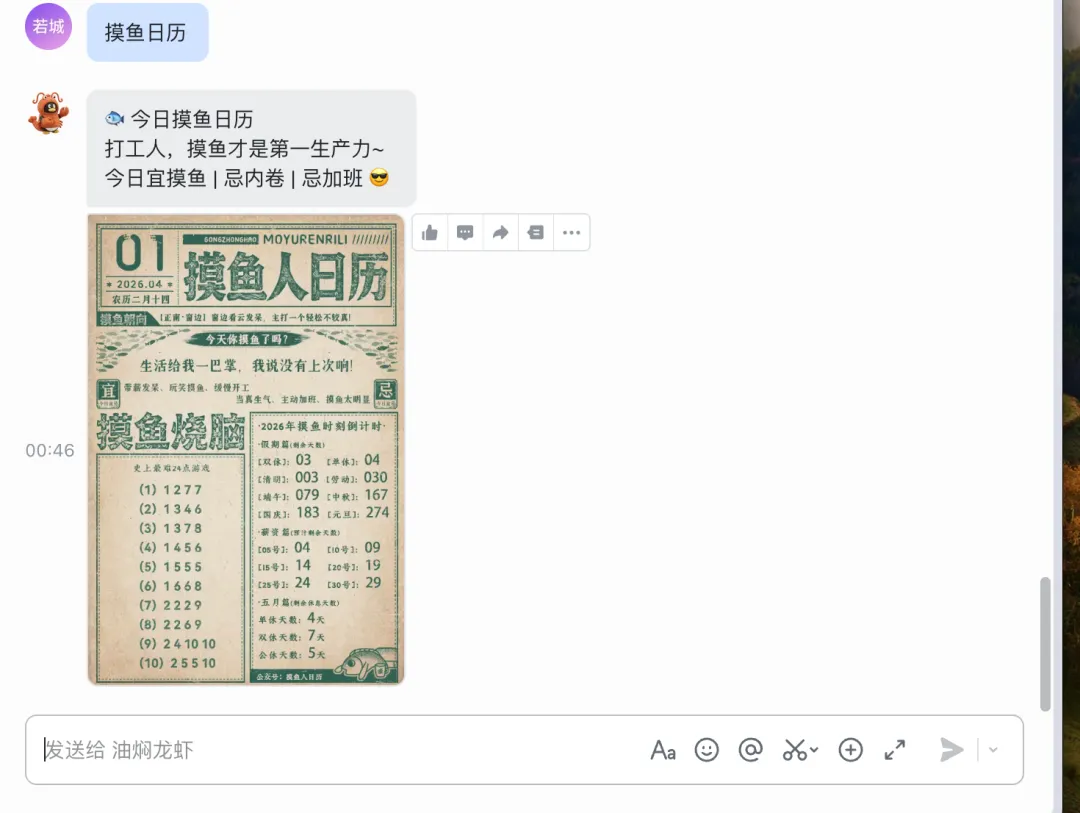The image size is (1080, 813).
Task: Give a thumbs-up reaction to the calendar image
Action: click(430, 233)
